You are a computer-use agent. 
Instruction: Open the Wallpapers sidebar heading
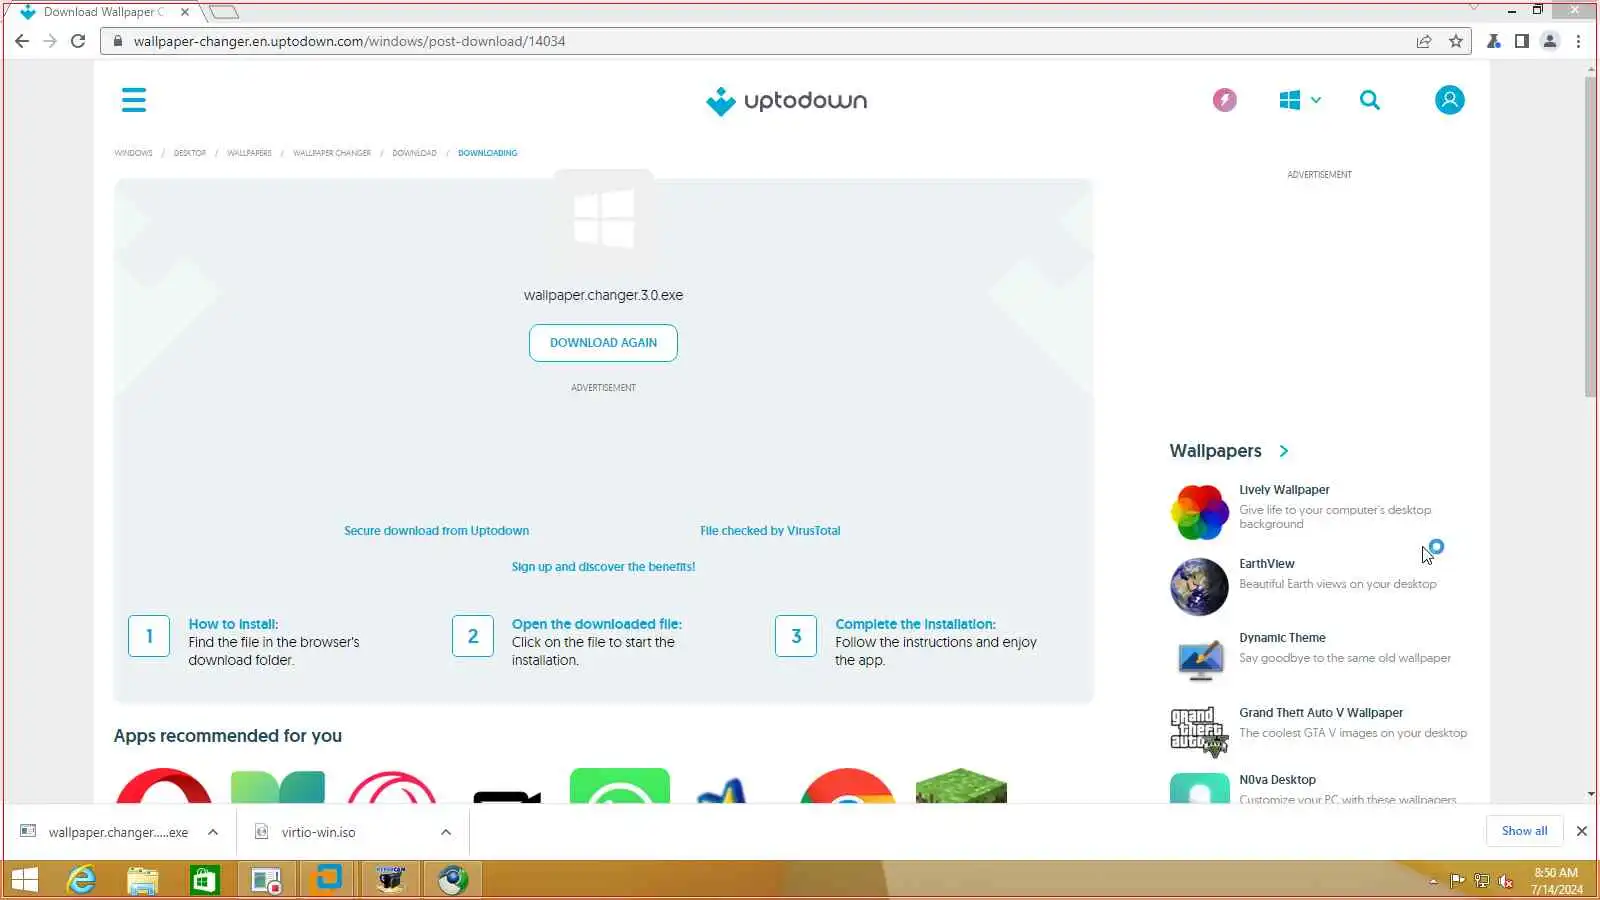click(1215, 451)
